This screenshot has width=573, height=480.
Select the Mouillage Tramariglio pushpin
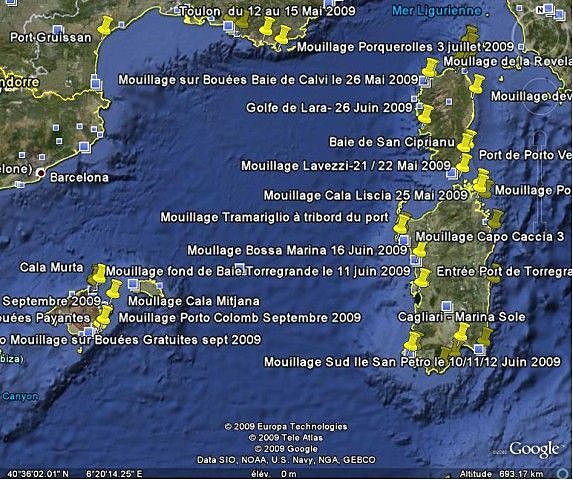pyautogui.click(x=402, y=224)
